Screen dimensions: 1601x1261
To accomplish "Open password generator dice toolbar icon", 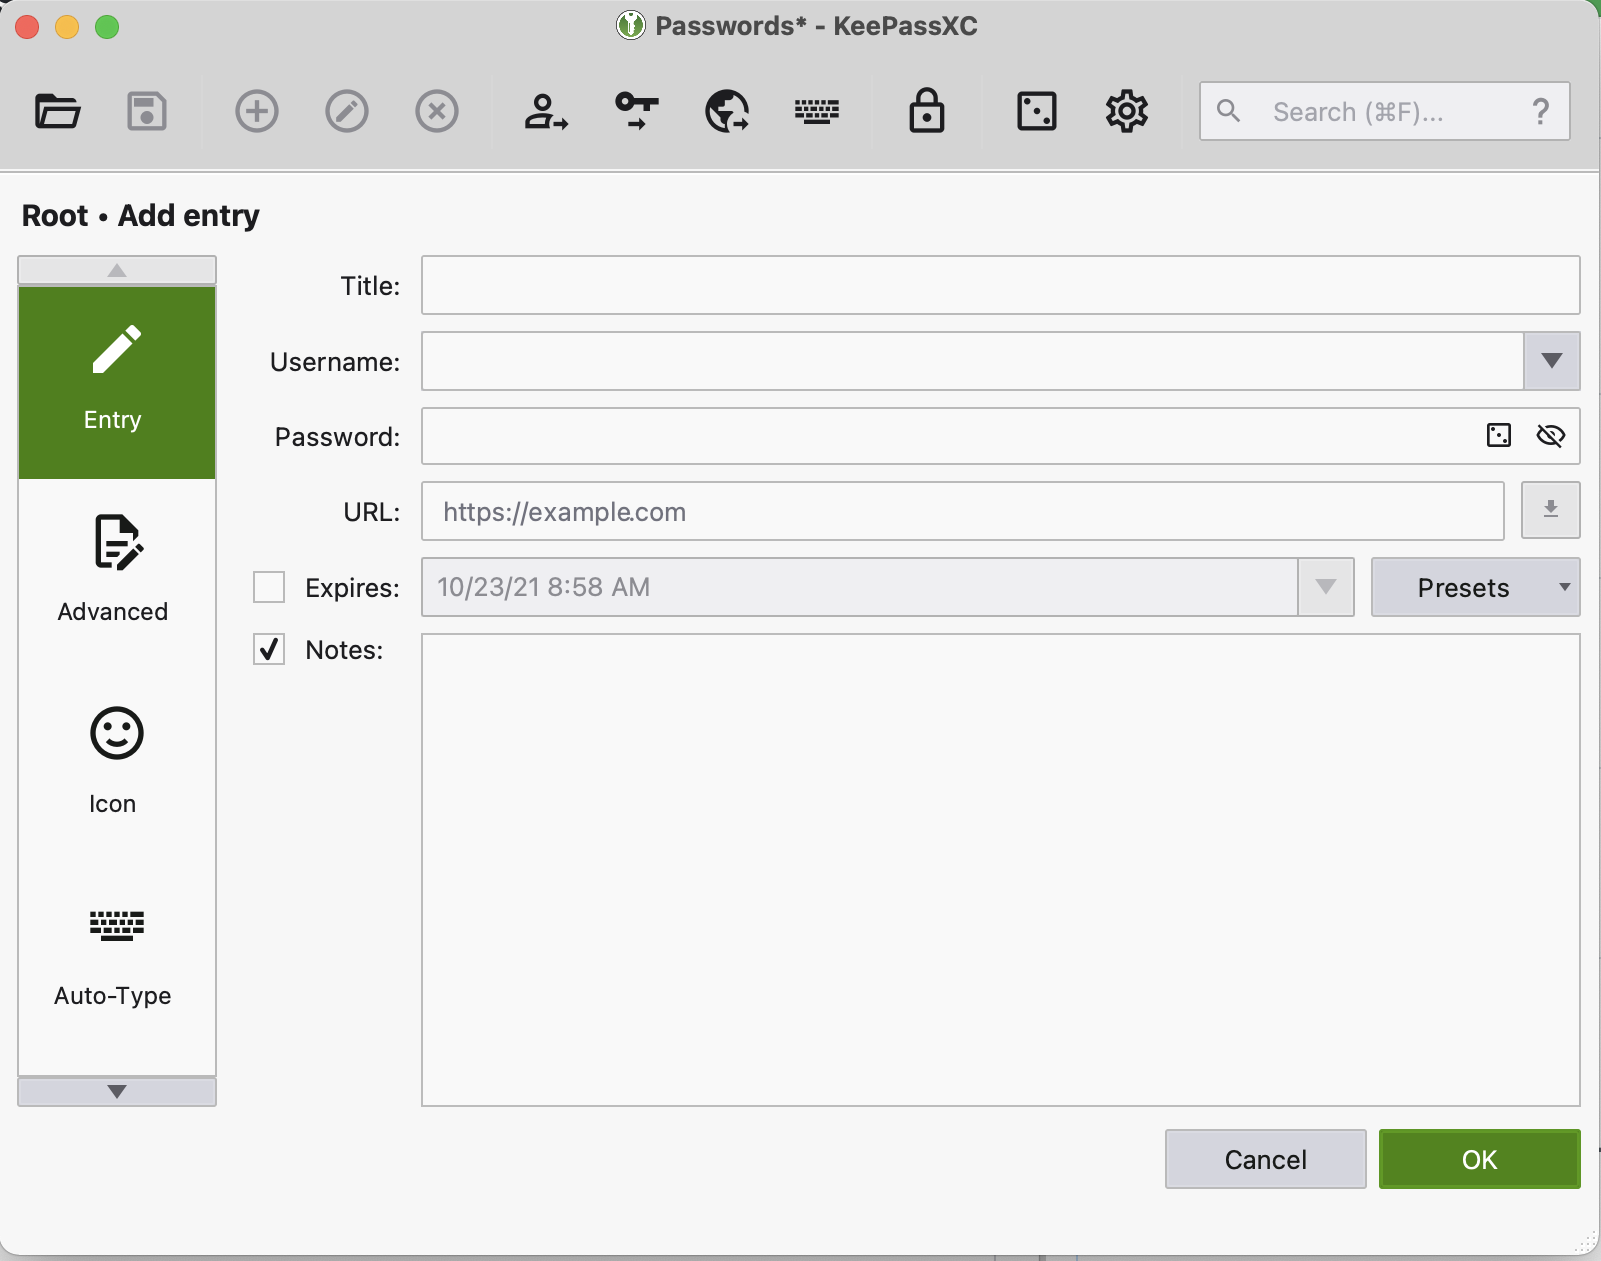I will pyautogui.click(x=1037, y=111).
